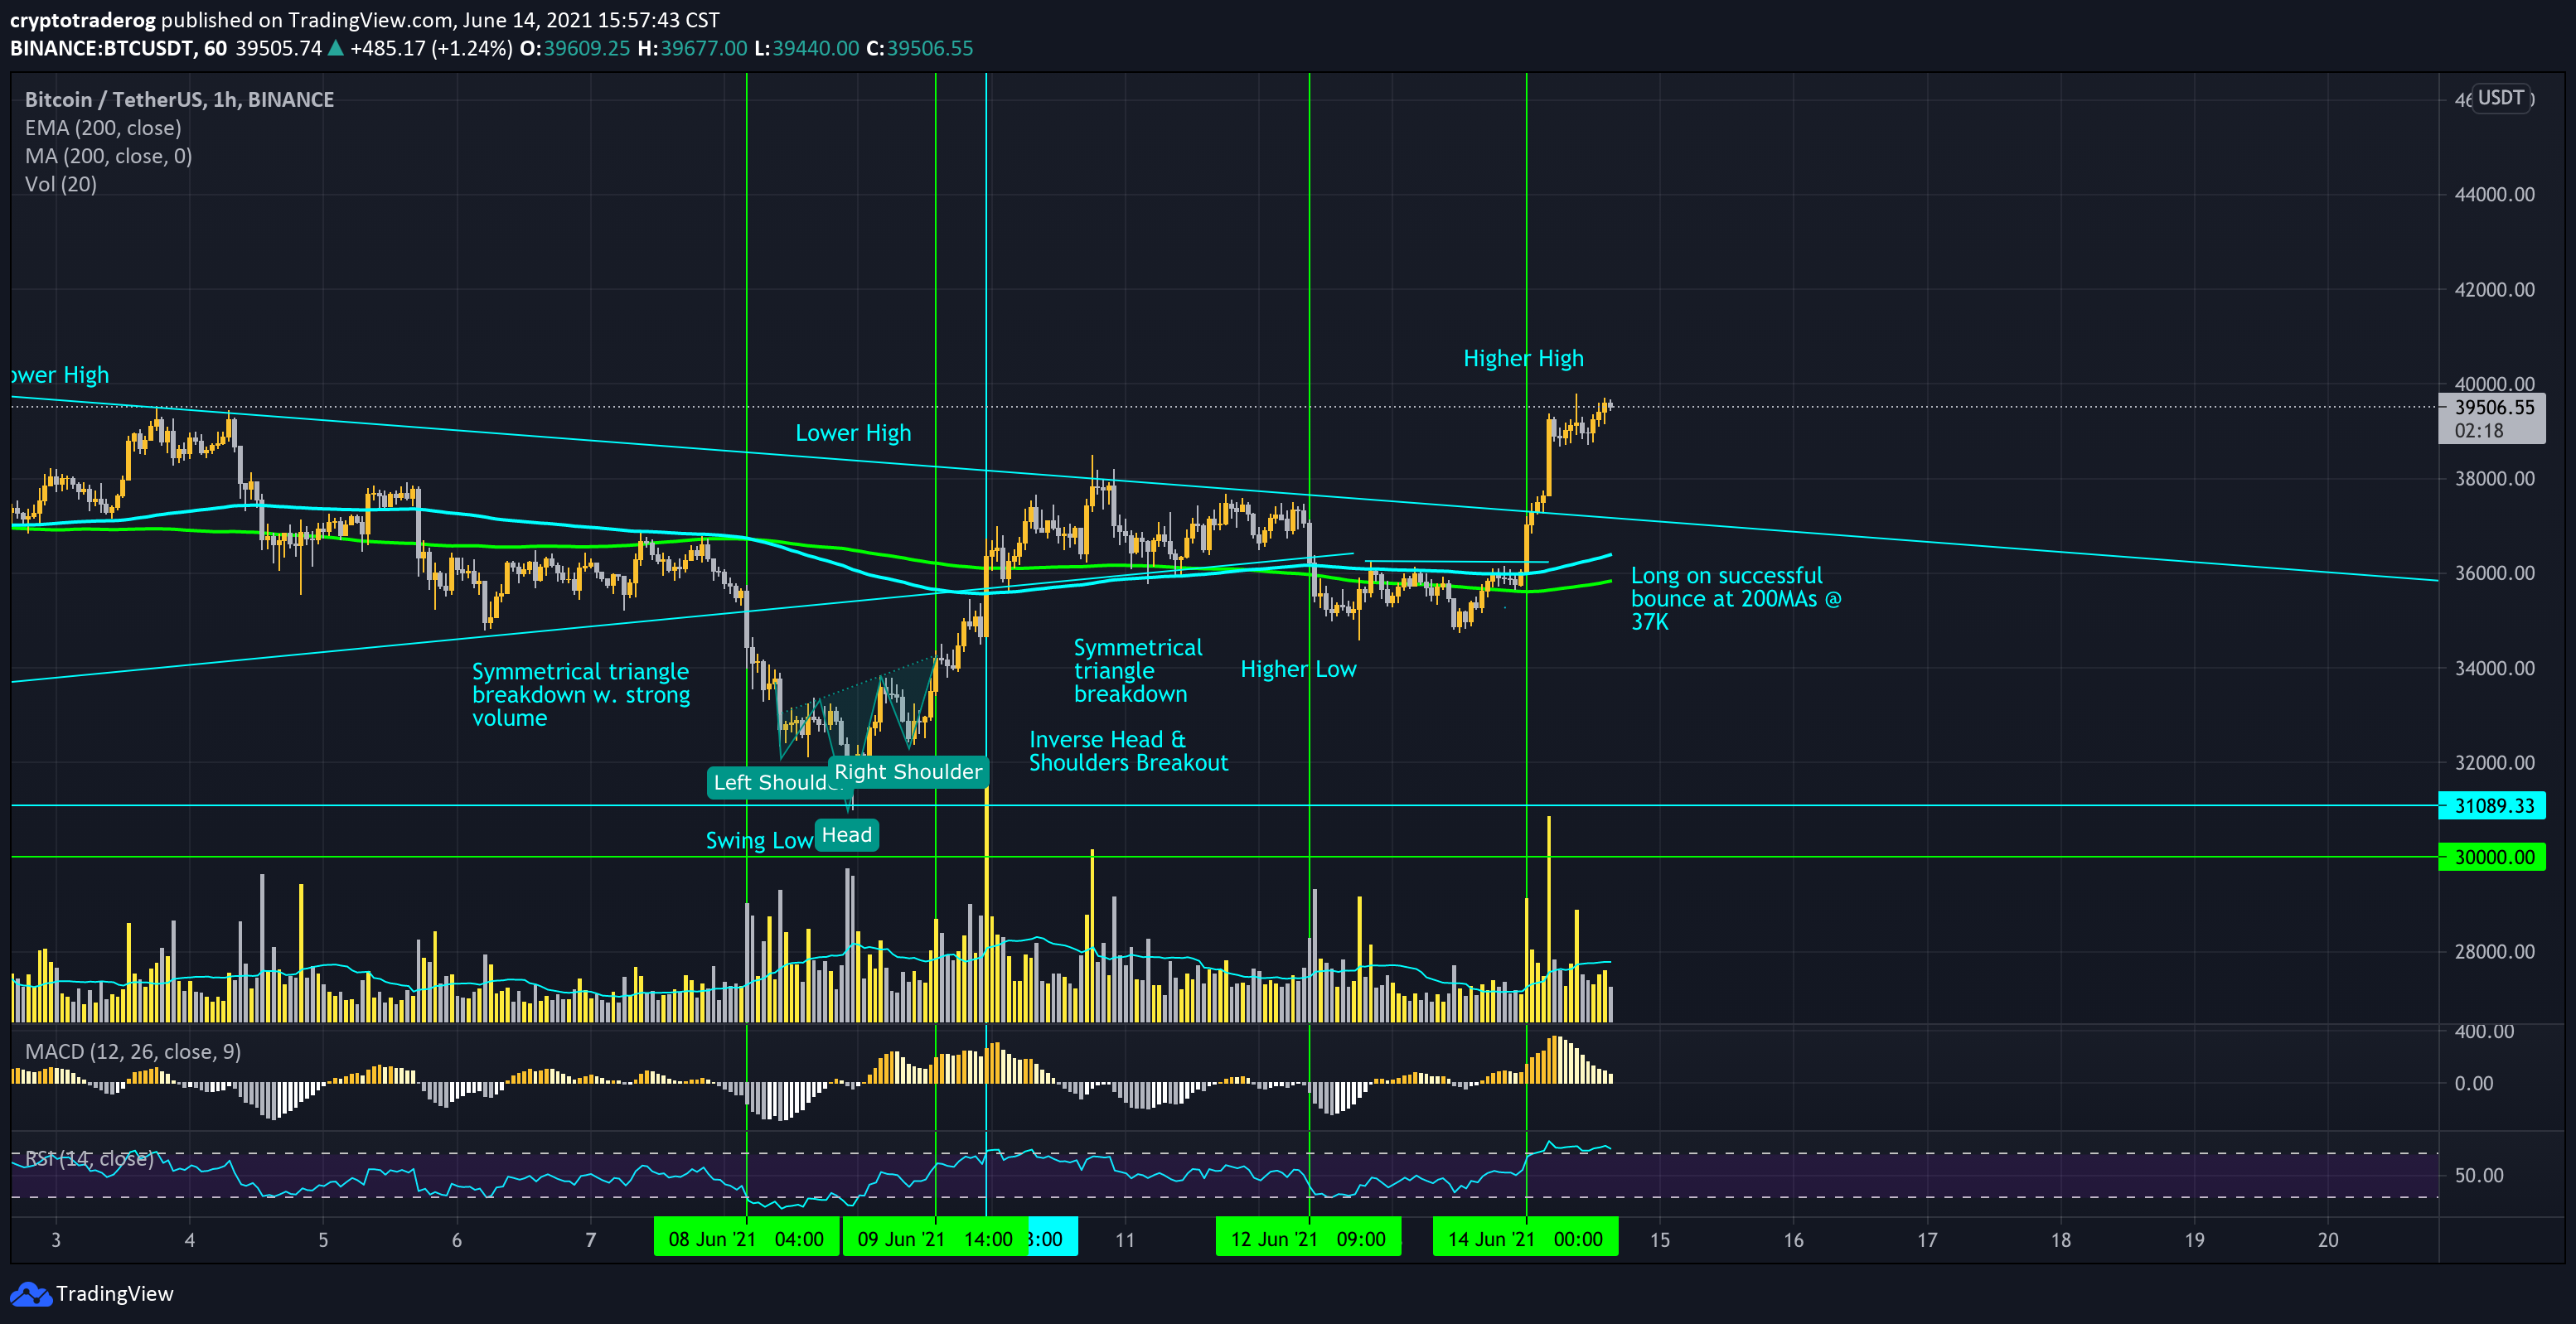Select the 31089.33 price level label
The width and height of the screenshot is (2576, 1324).
point(2493,806)
